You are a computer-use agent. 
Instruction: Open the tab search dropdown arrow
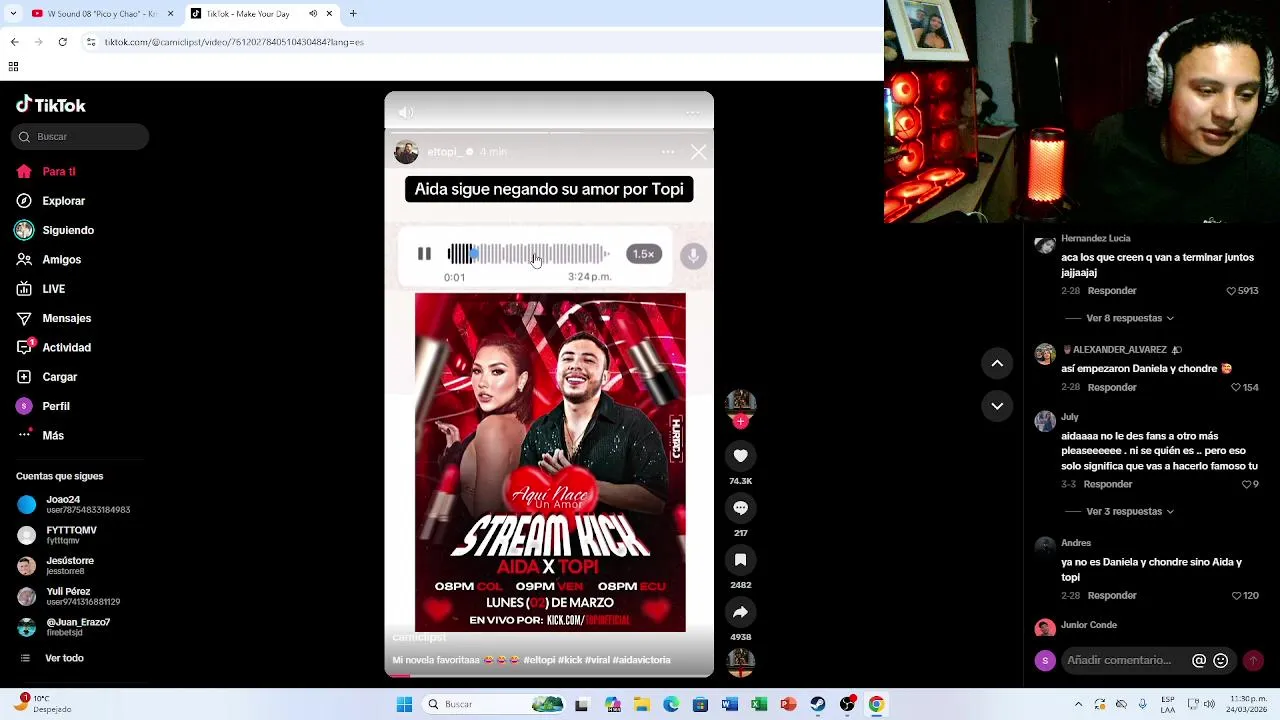point(12,14)
